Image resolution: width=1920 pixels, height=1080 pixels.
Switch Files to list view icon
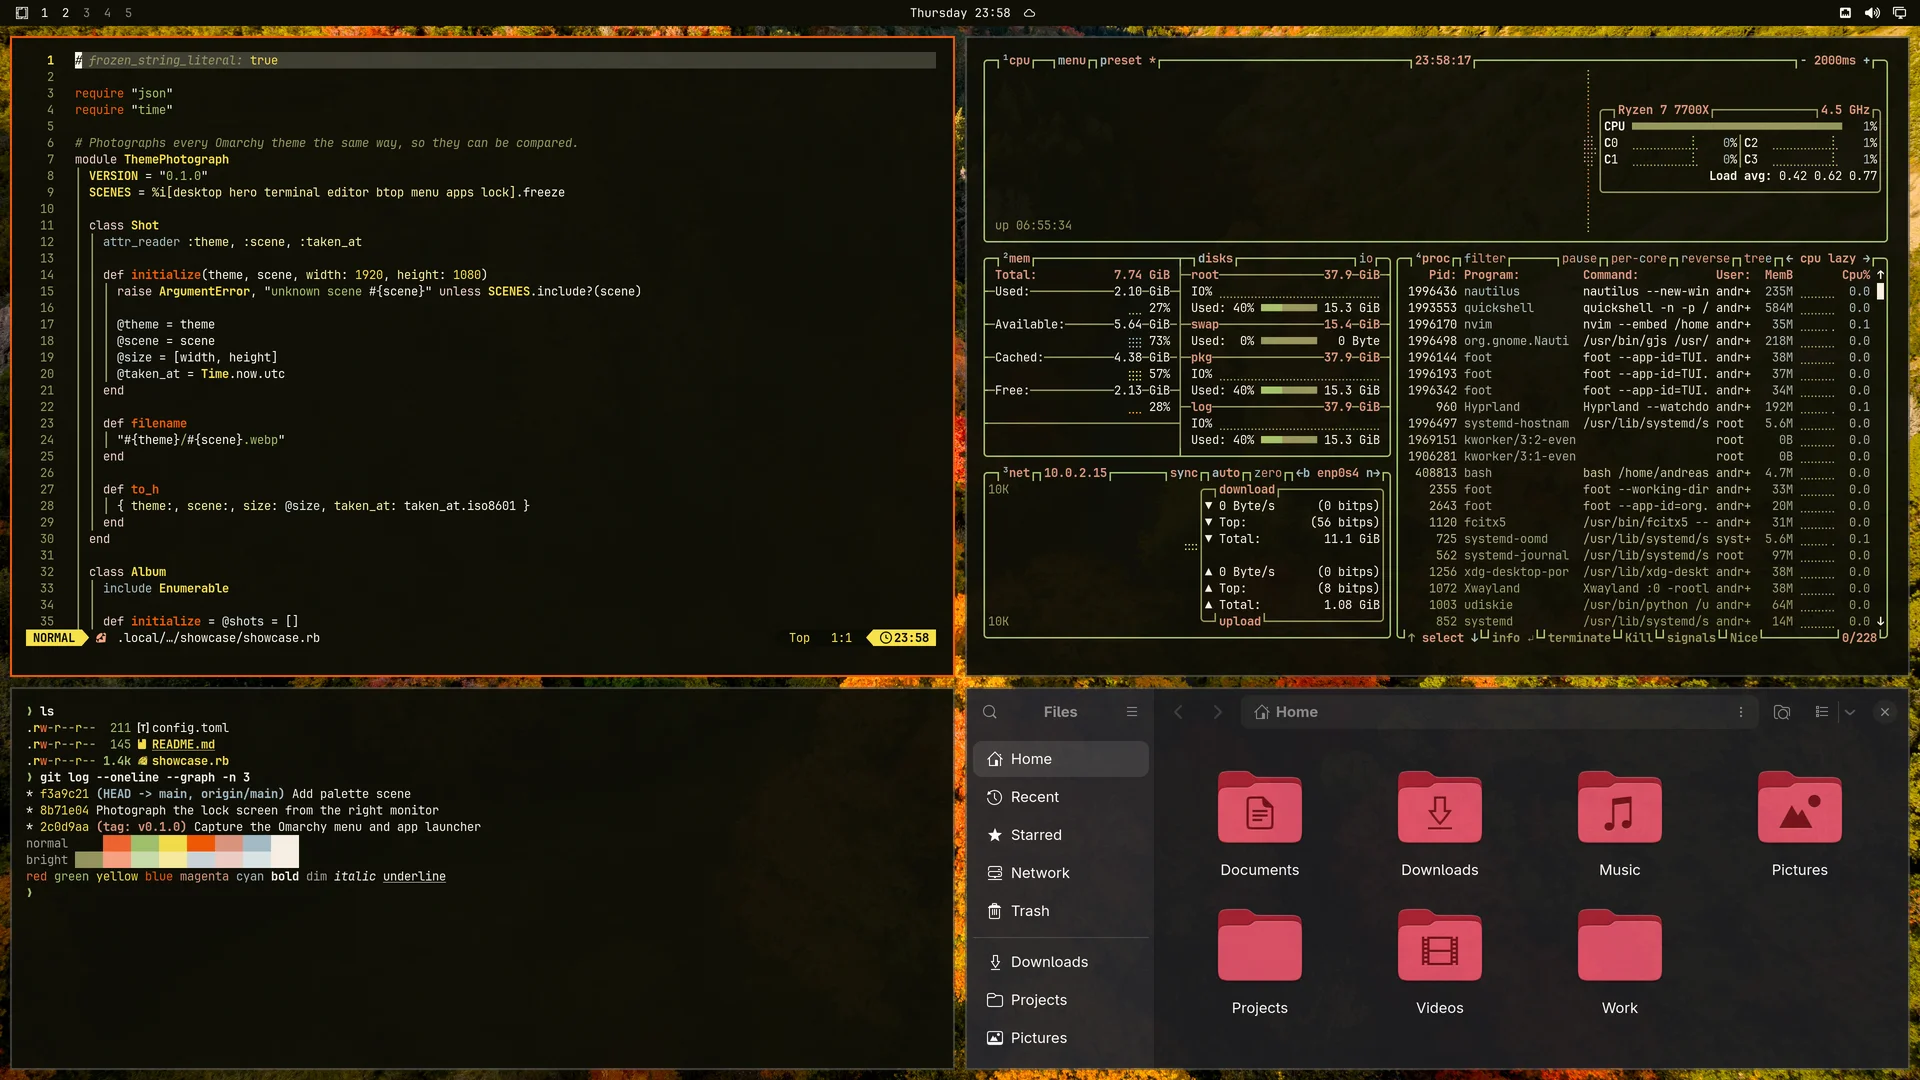click(x=1822, y=712)
